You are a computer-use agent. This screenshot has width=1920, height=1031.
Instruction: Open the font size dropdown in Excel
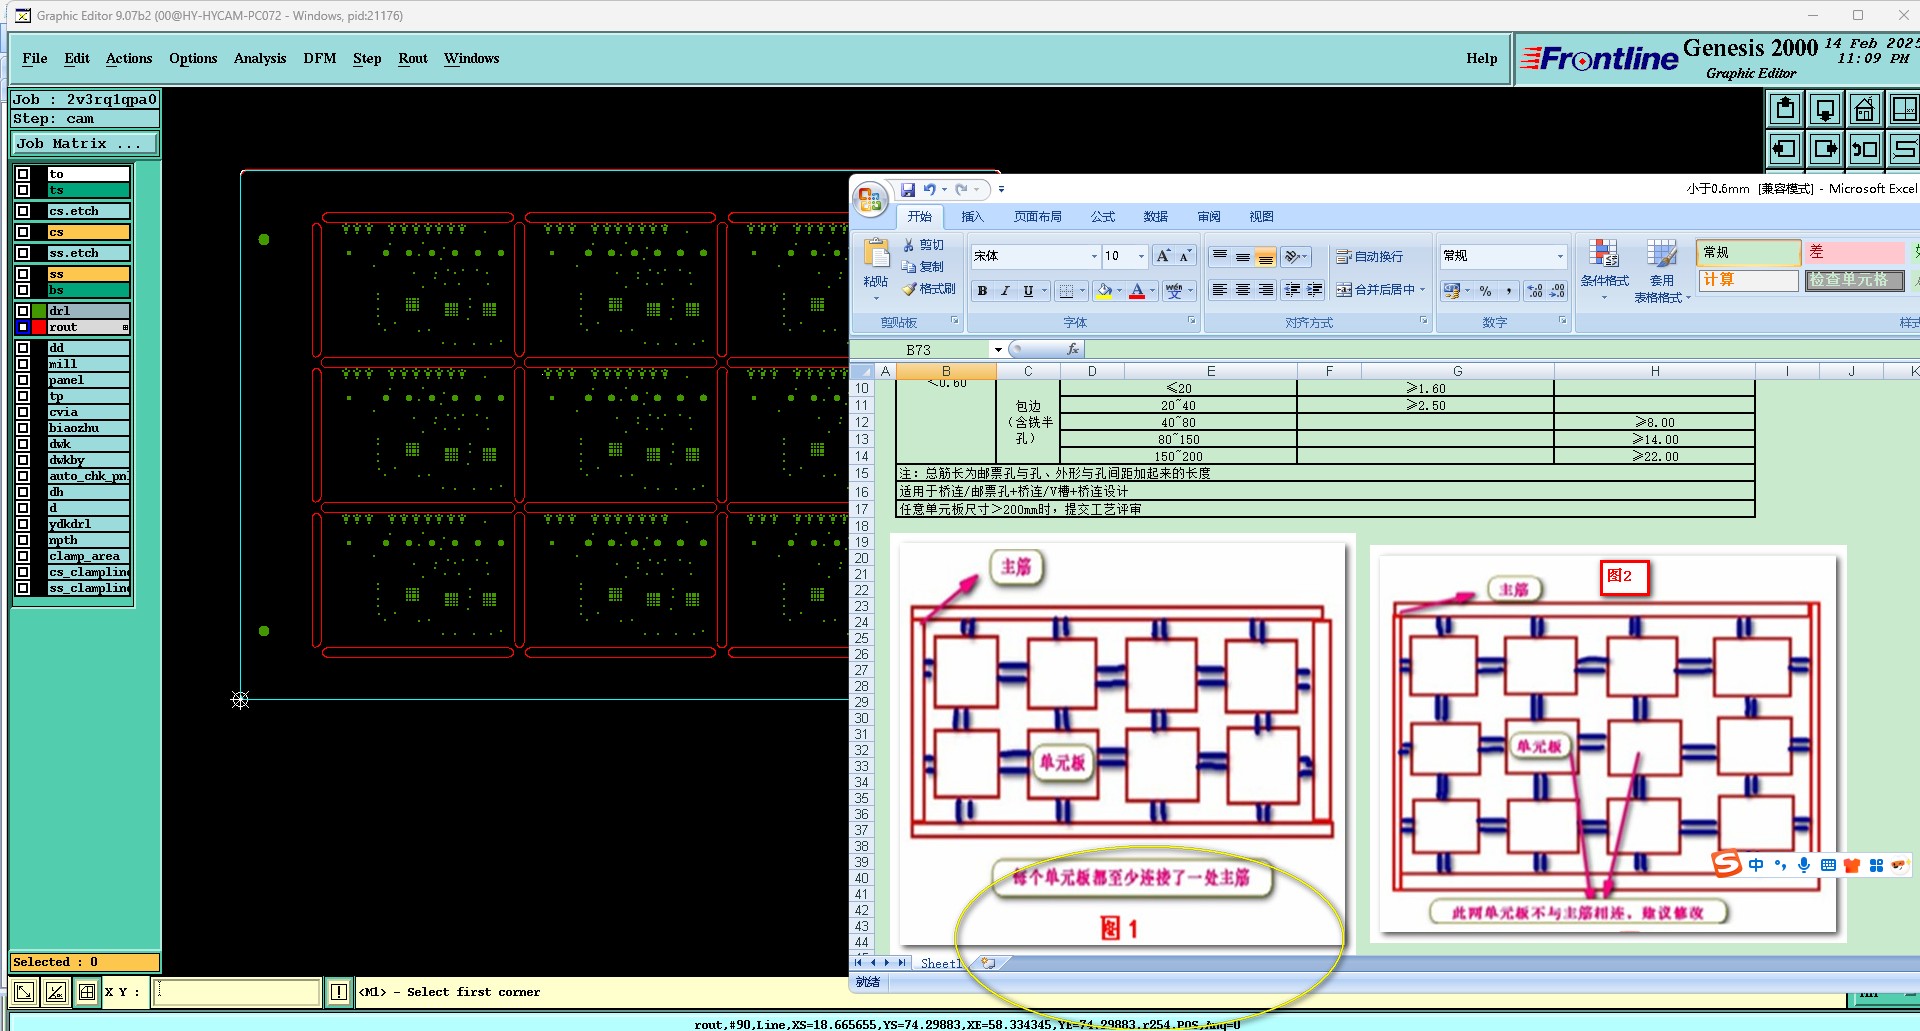point(1141,256)
